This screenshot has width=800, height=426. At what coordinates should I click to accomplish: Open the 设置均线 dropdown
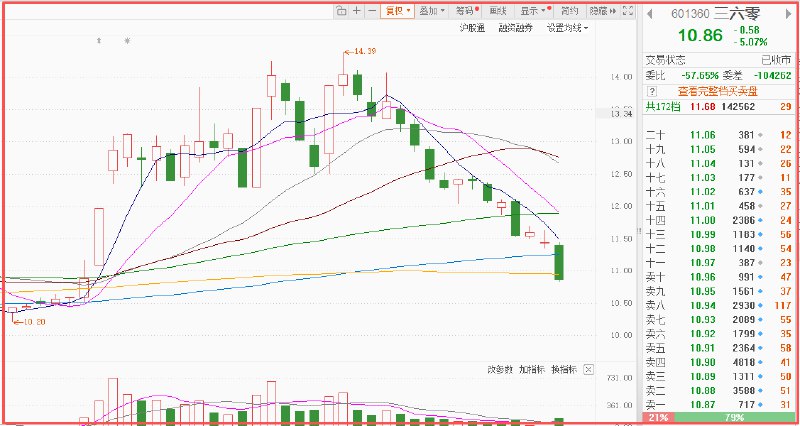coord(567,29)
